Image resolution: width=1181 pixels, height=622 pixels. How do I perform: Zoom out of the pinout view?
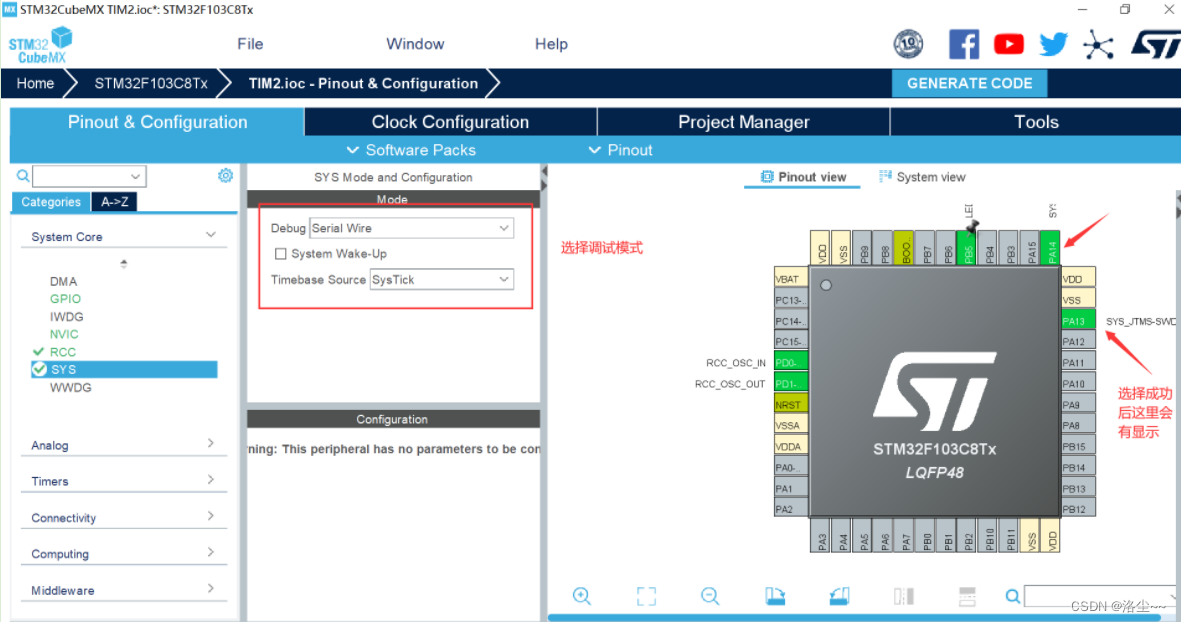(x=710, y=596)
